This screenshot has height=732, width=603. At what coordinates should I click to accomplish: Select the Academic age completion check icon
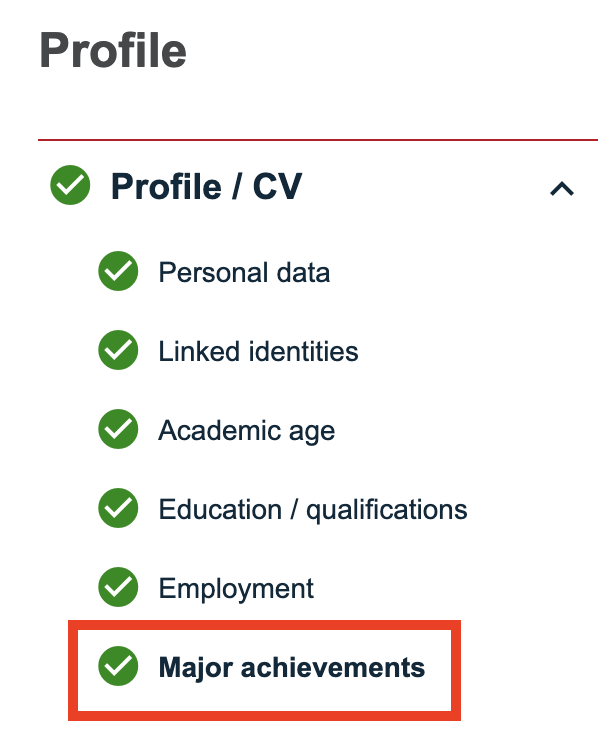pos(118,430)
